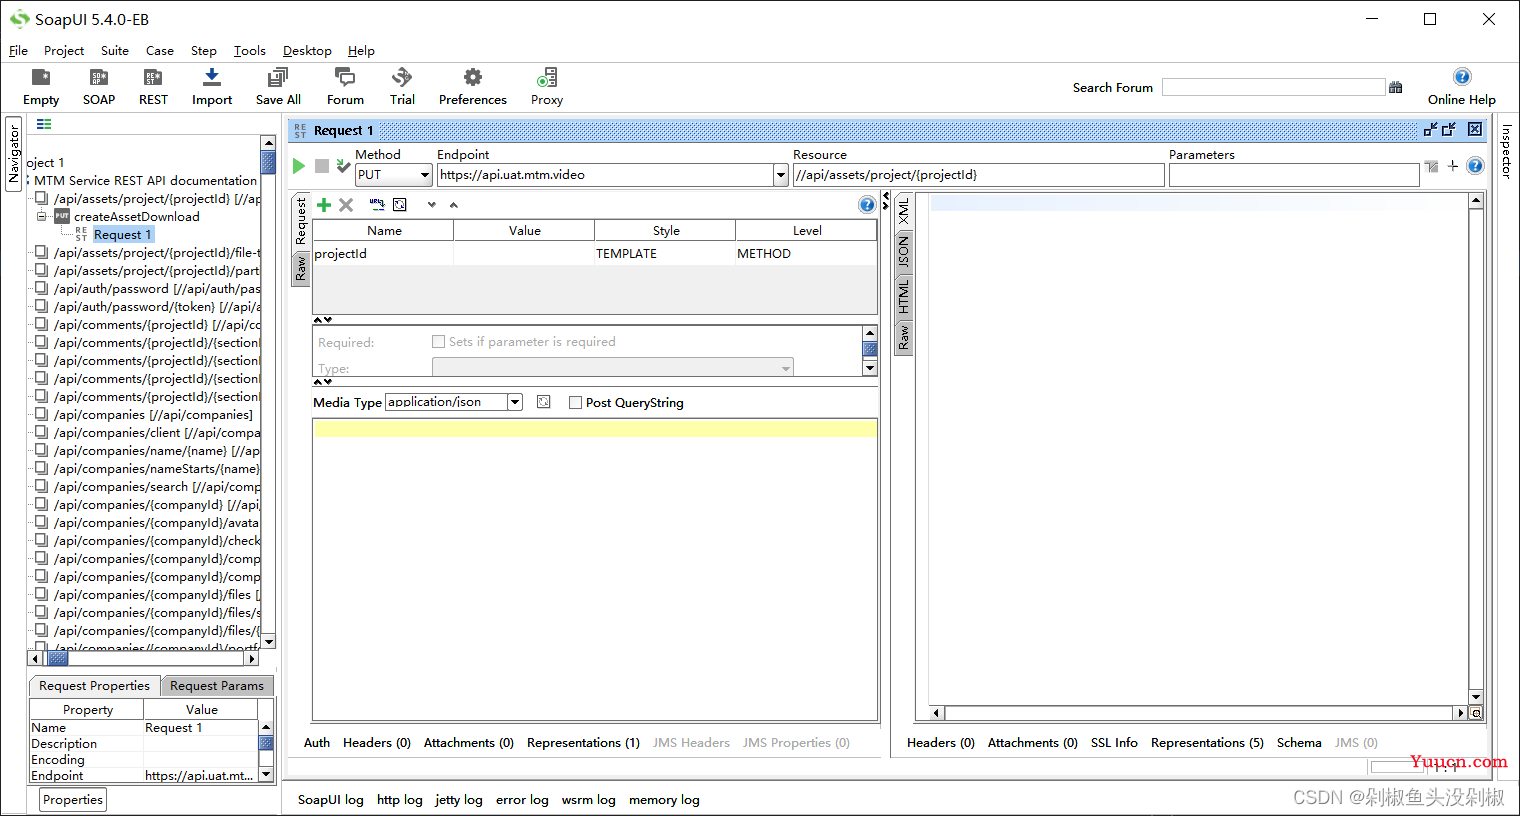Click the TEMPLATE style cell
The image size is (1520, 816).
pyautogui.click(x=665, y=254)
